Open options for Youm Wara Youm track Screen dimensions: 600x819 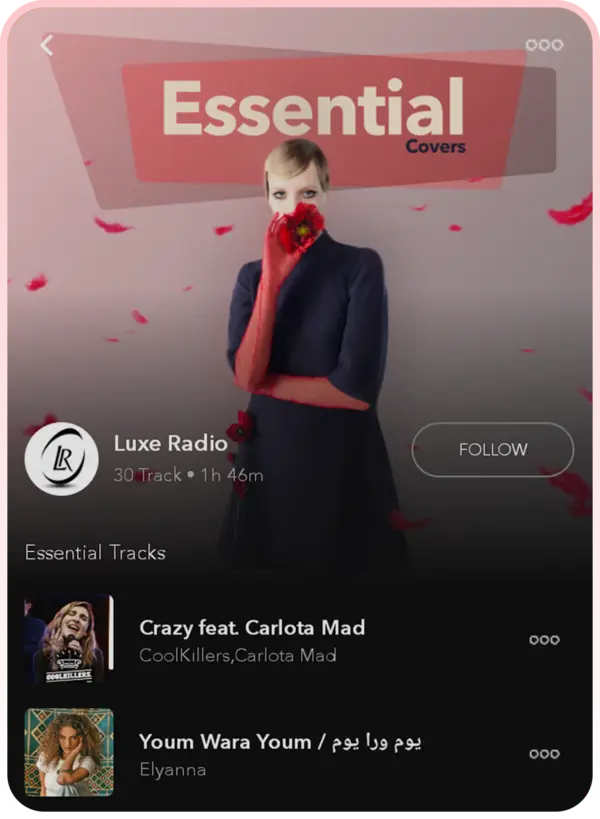coord(544,754)
